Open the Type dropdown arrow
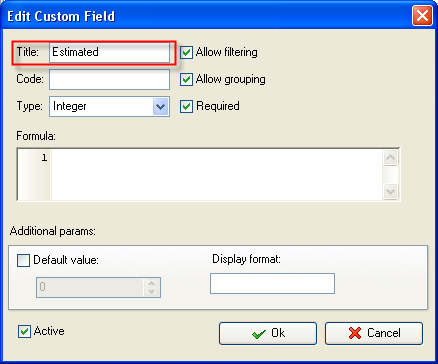Screen dimensions: 438x364 click(160, 107)
